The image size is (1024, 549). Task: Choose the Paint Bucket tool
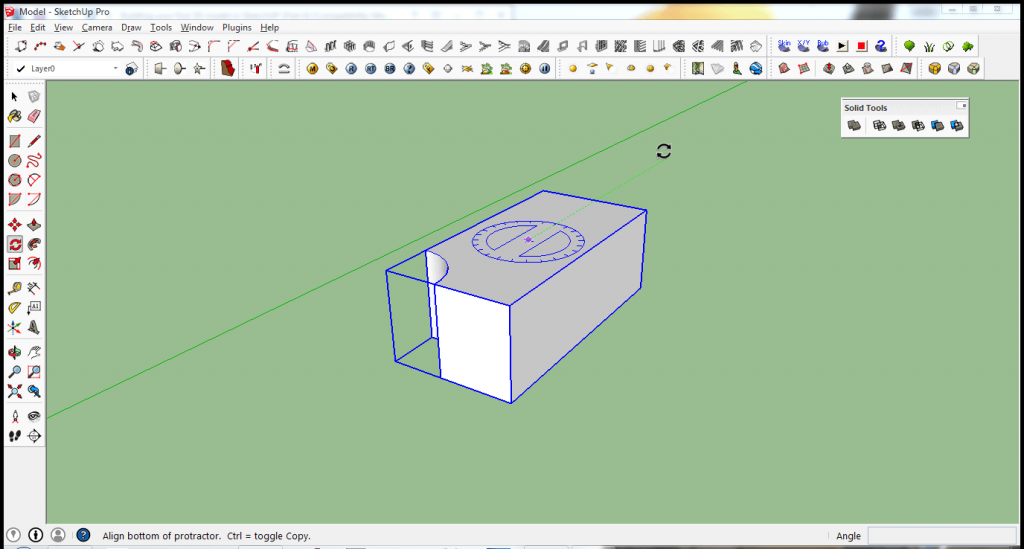coord(14,116)
